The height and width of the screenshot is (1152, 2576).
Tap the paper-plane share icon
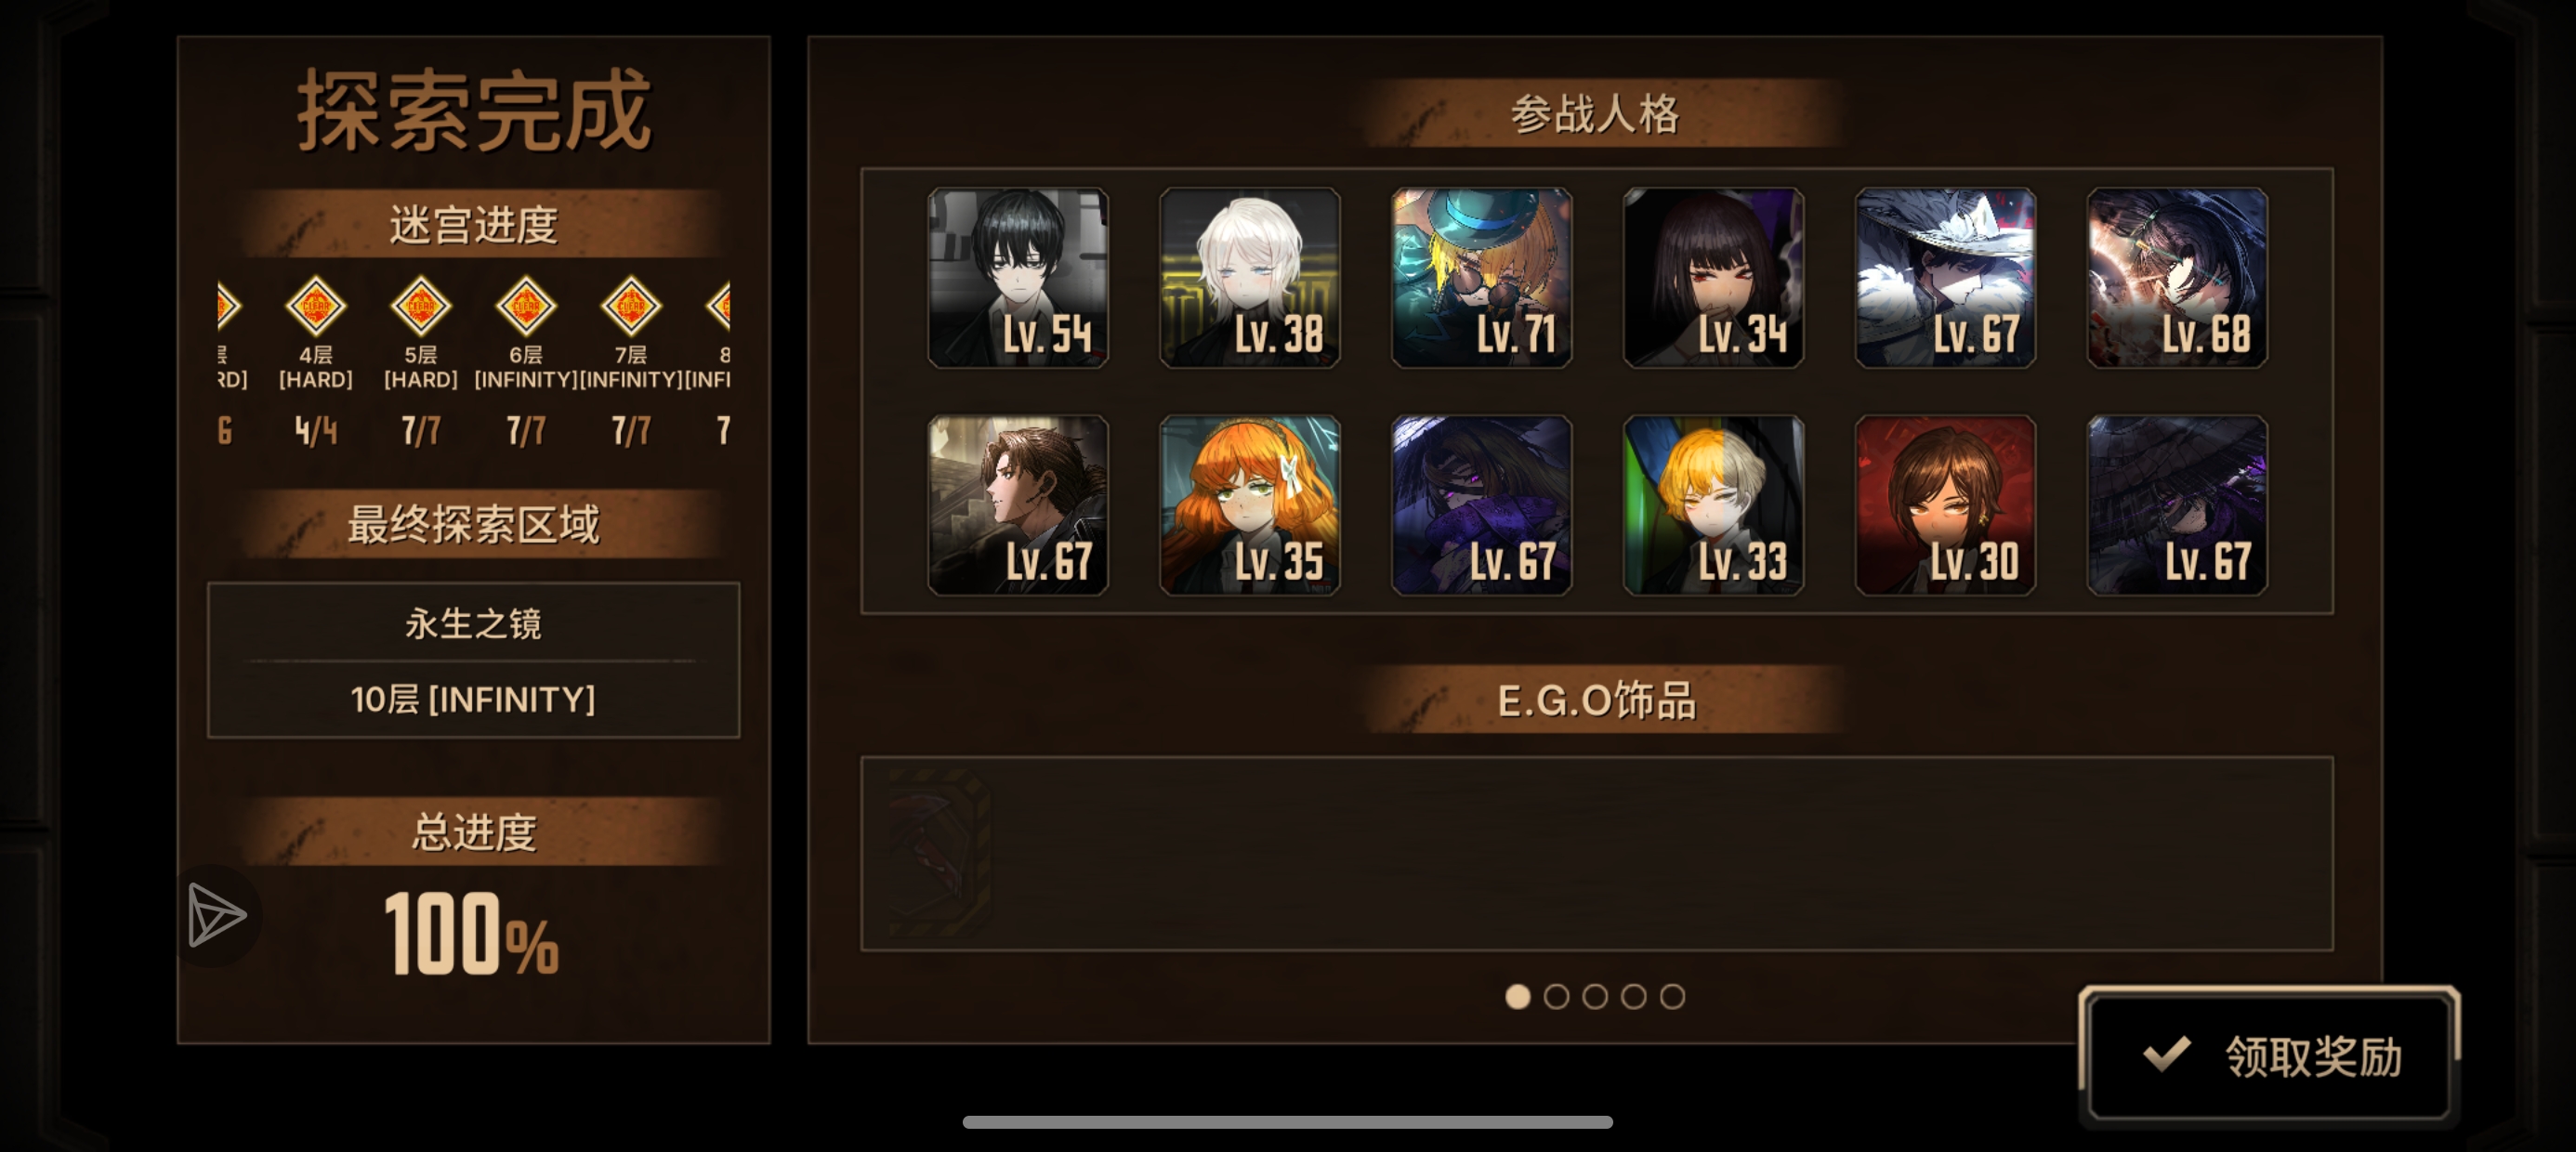click(x=217, y=915)
